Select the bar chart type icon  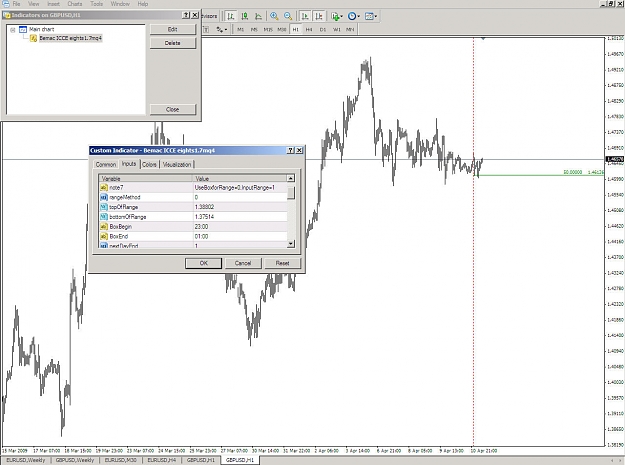click(230, 16)
